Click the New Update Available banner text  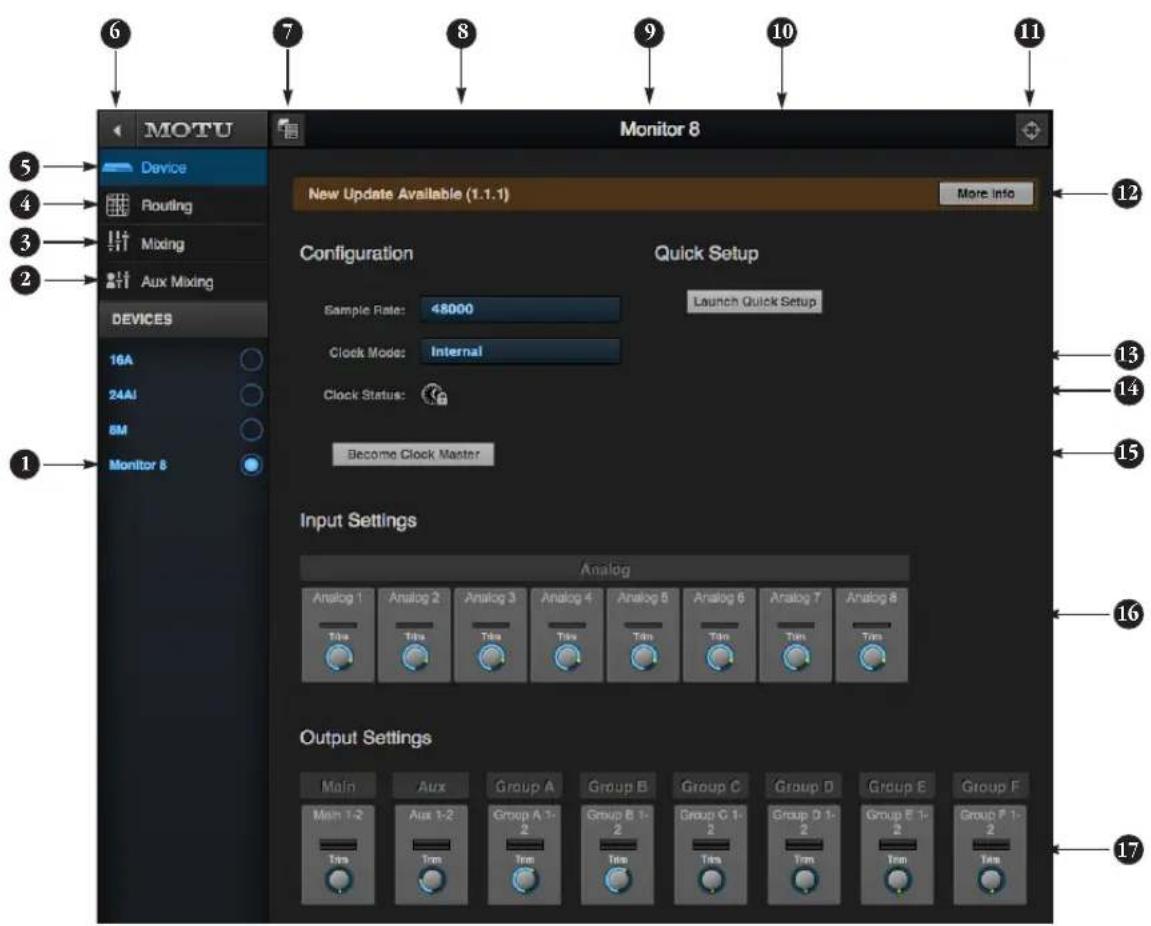coord(409,194)
